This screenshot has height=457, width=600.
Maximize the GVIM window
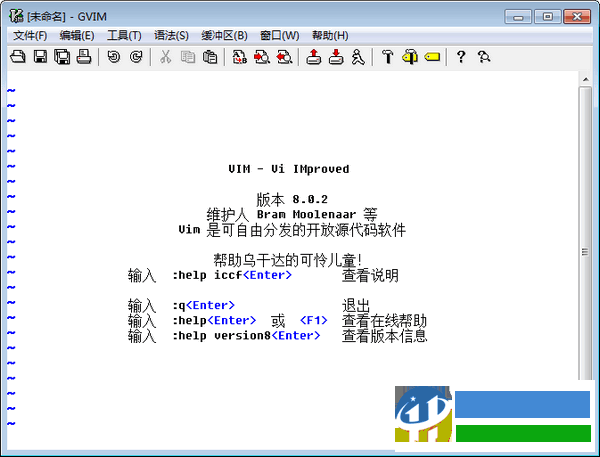pyautogui.click(x=548, y=16)
